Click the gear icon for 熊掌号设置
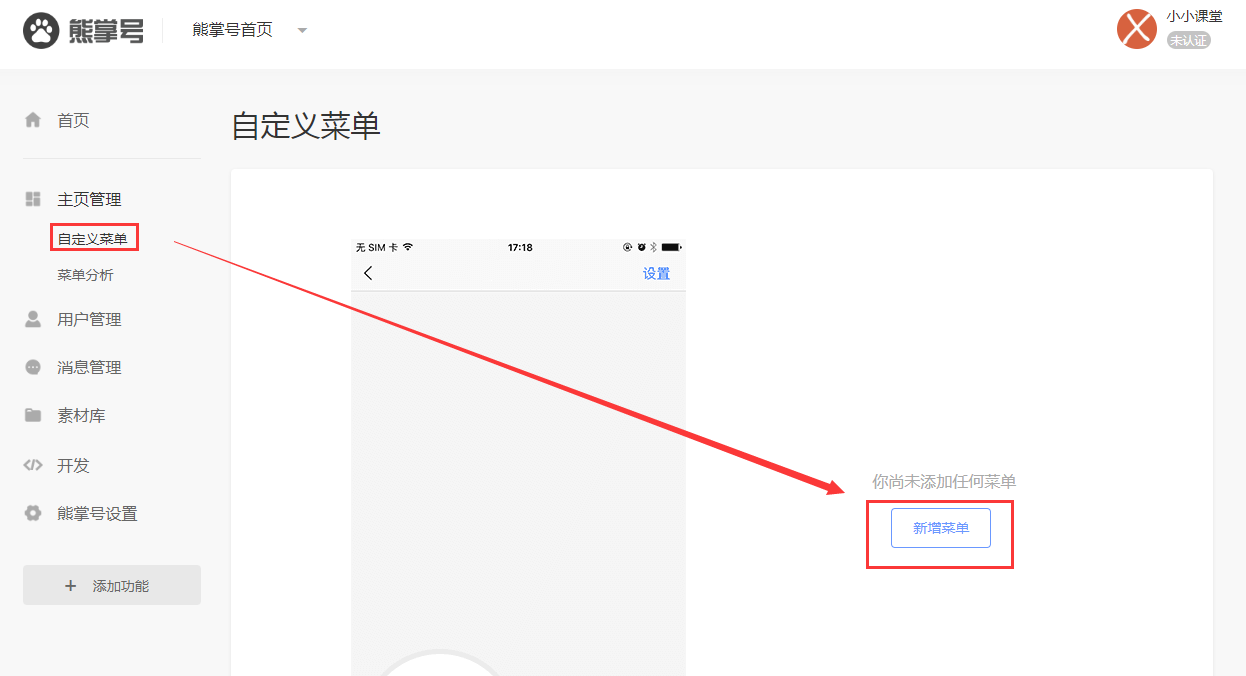 (x=33, y=513)
